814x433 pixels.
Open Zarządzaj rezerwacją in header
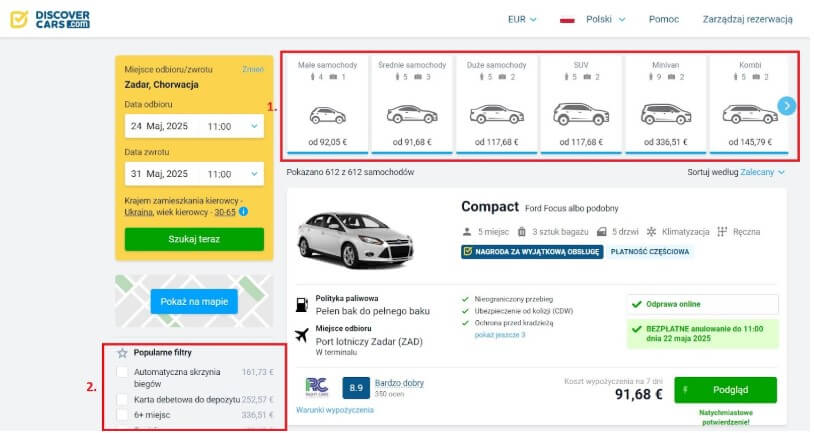(747, 19)
